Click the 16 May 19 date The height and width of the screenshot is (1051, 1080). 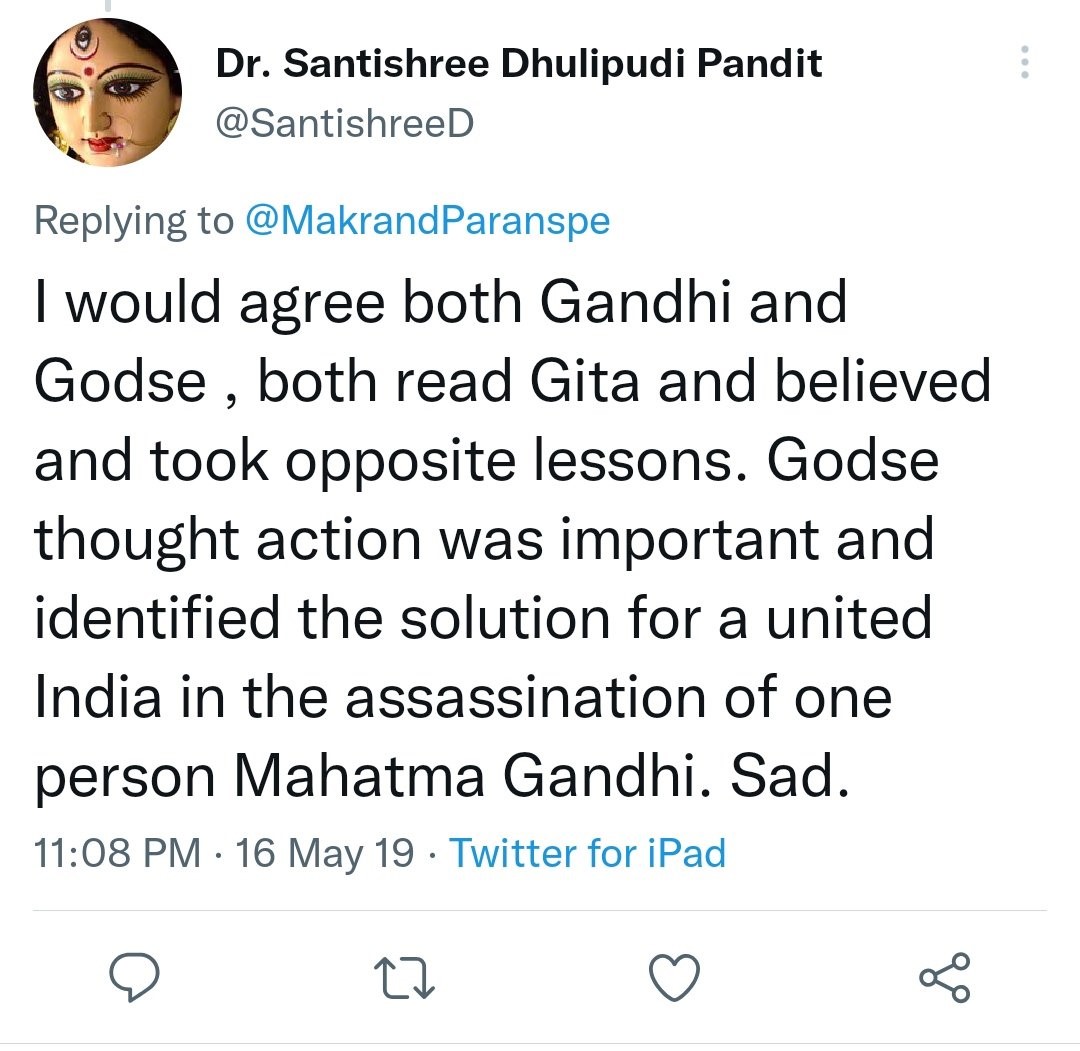point(324,853)
